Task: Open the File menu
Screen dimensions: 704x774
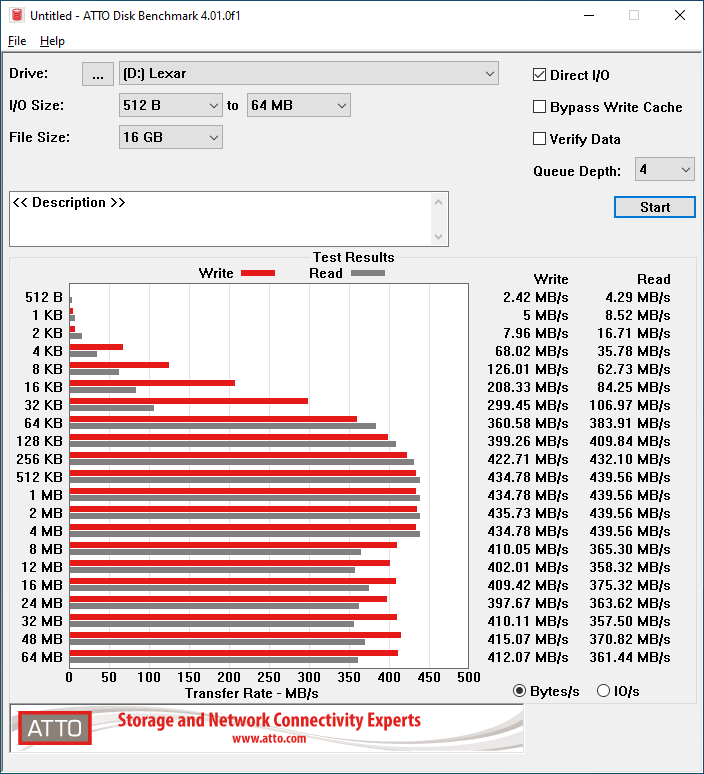Action: (x=17, y=41)
